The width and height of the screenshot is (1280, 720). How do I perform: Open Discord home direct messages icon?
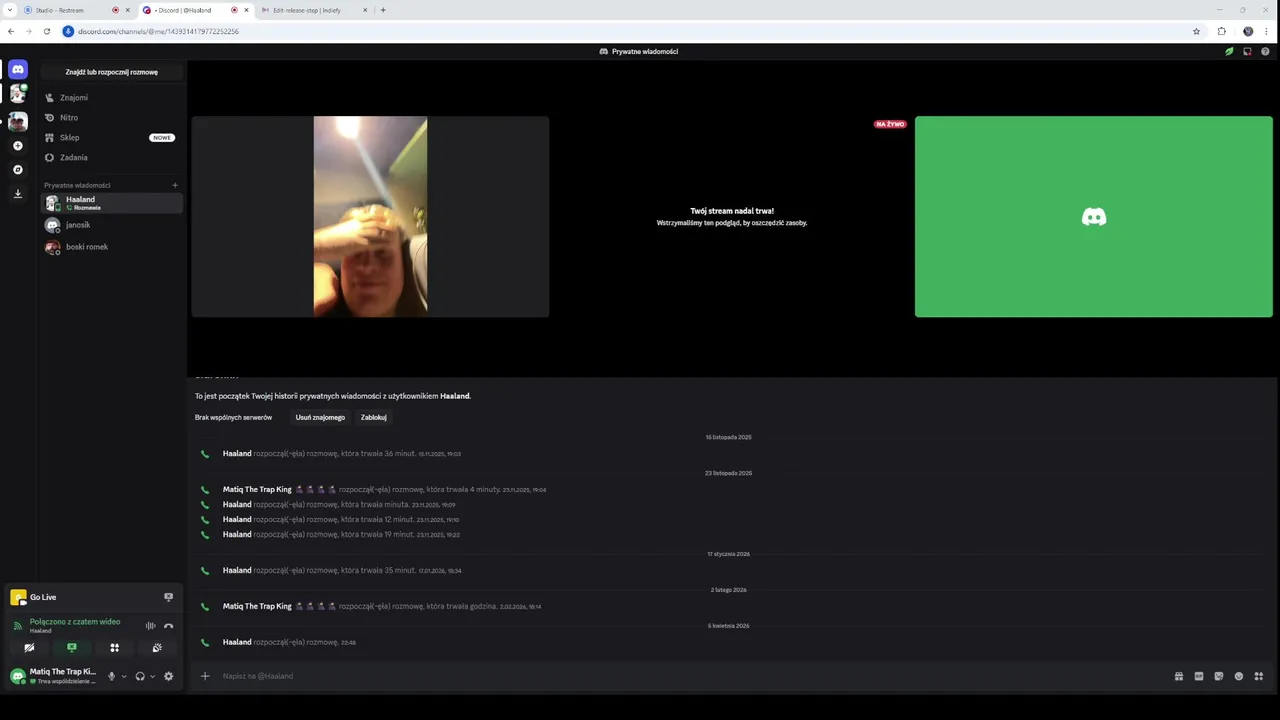click(17, 69)
